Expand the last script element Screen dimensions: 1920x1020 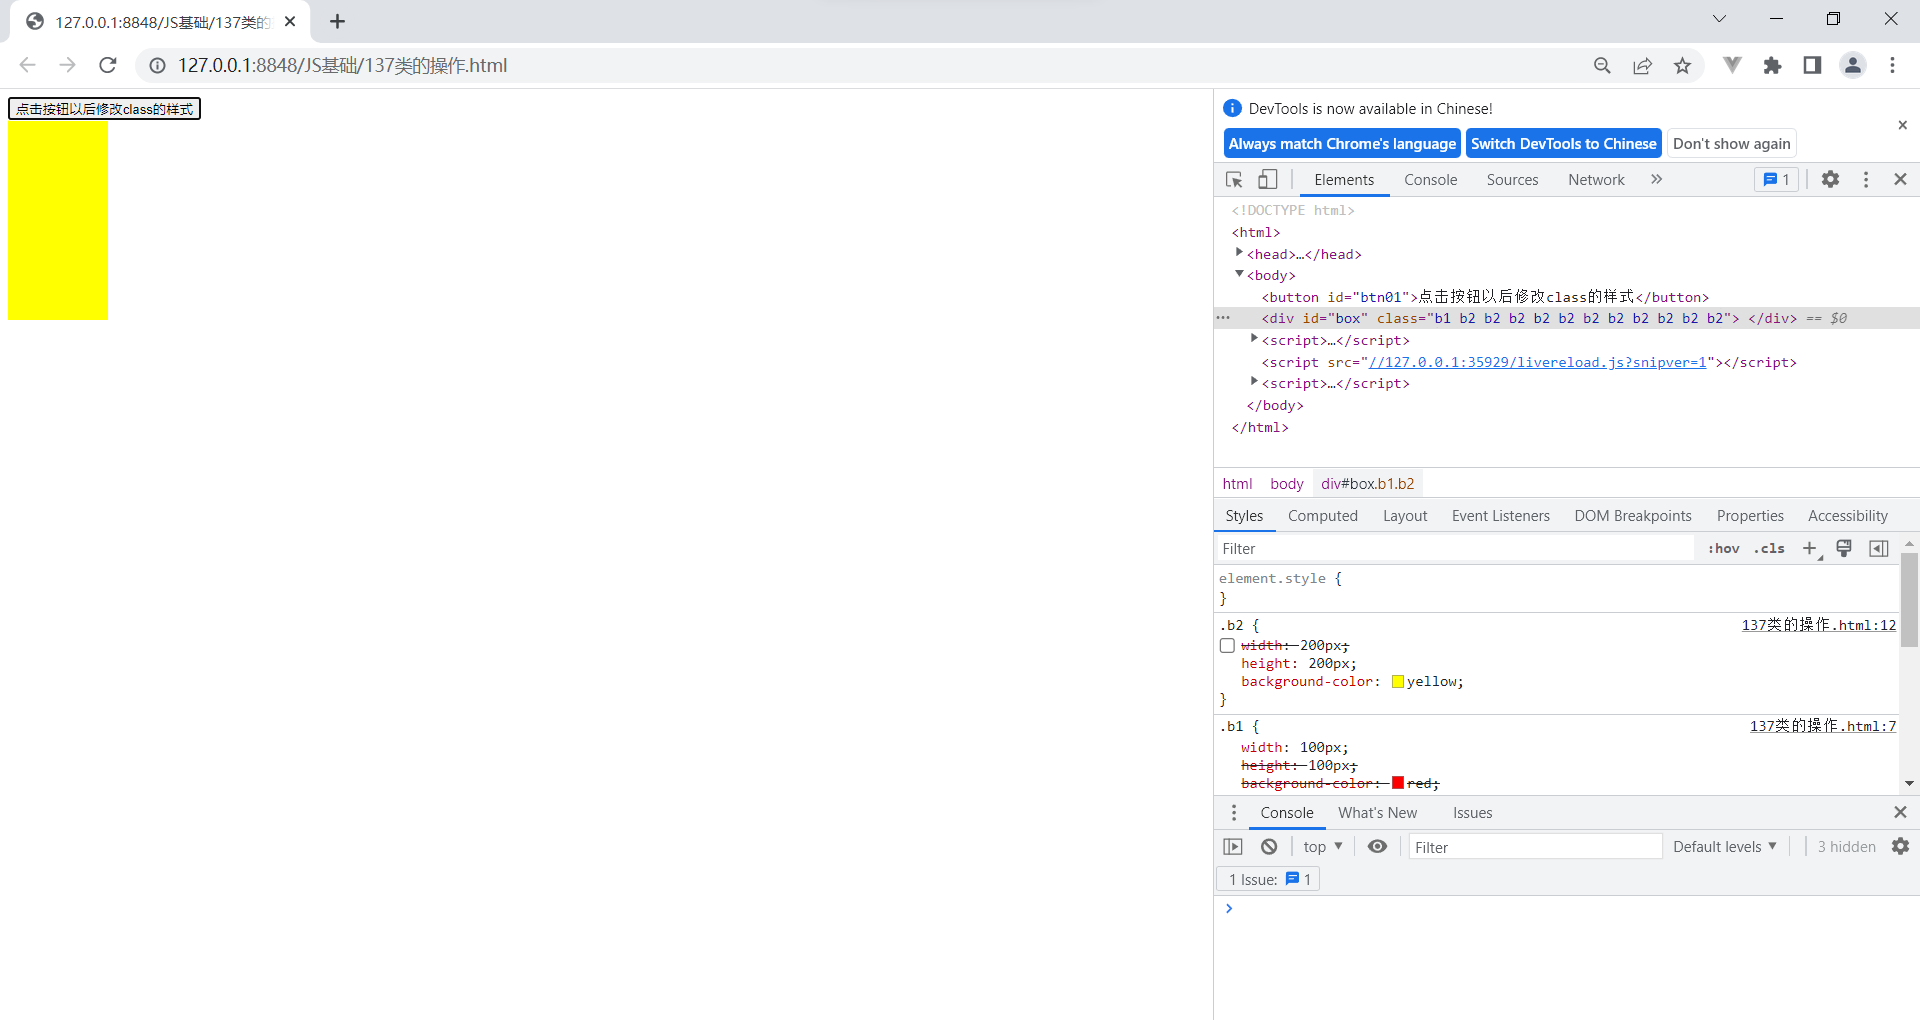point(1254,382)
